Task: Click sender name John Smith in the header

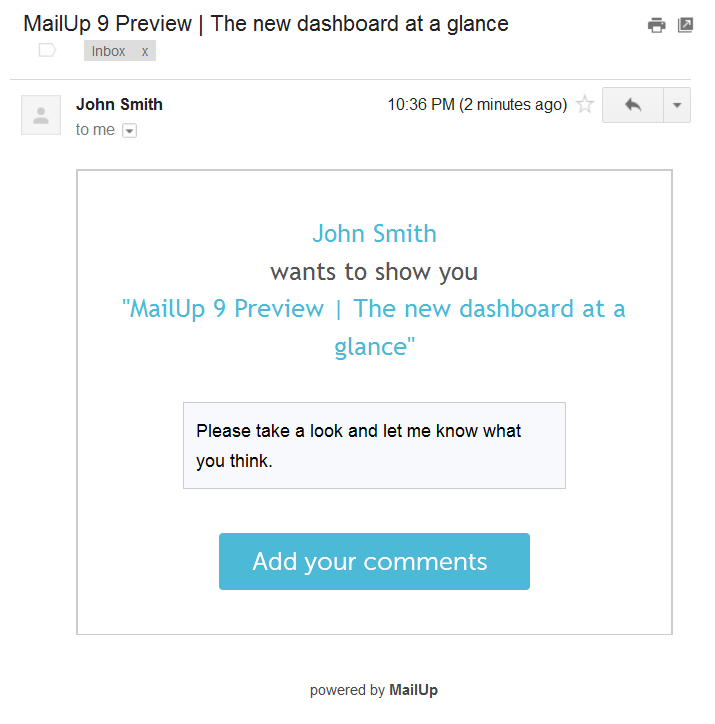Action: [119, 104]
